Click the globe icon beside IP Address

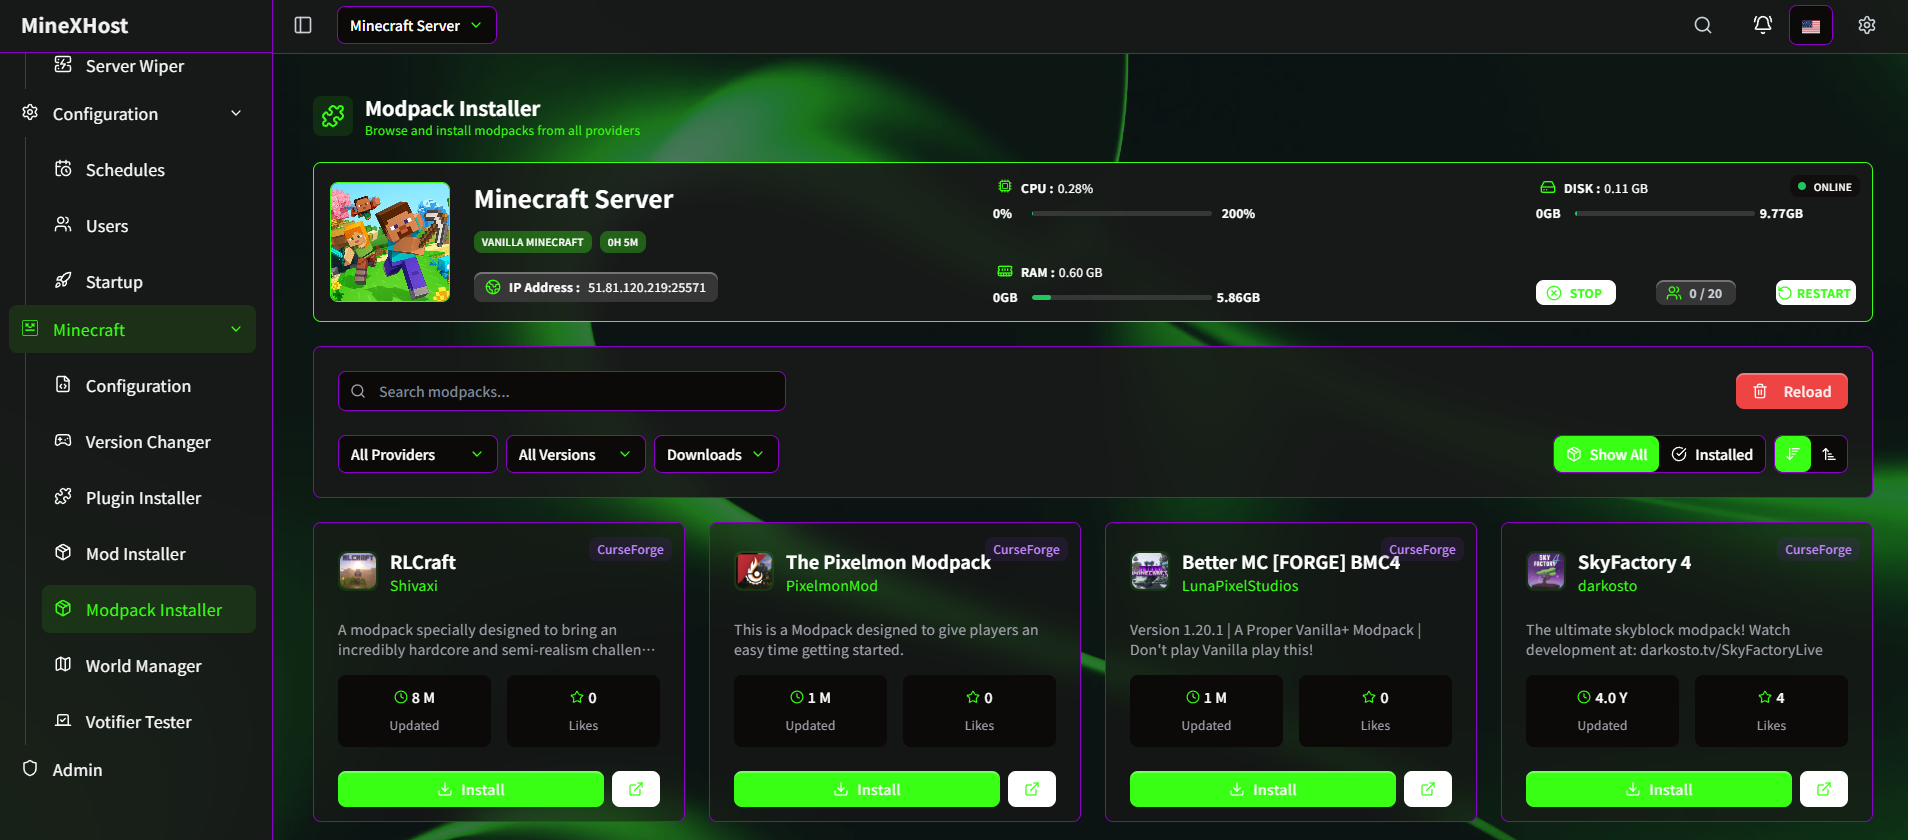(x=493, y=287)
